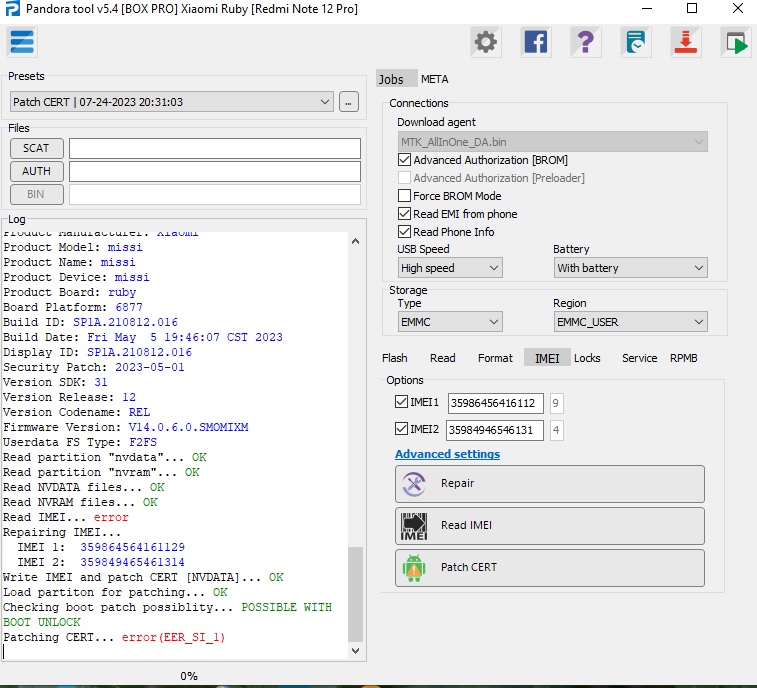Open help with the question mark icon
The width and height of the screenshot is (757, 688).
[x=586, y=42]
